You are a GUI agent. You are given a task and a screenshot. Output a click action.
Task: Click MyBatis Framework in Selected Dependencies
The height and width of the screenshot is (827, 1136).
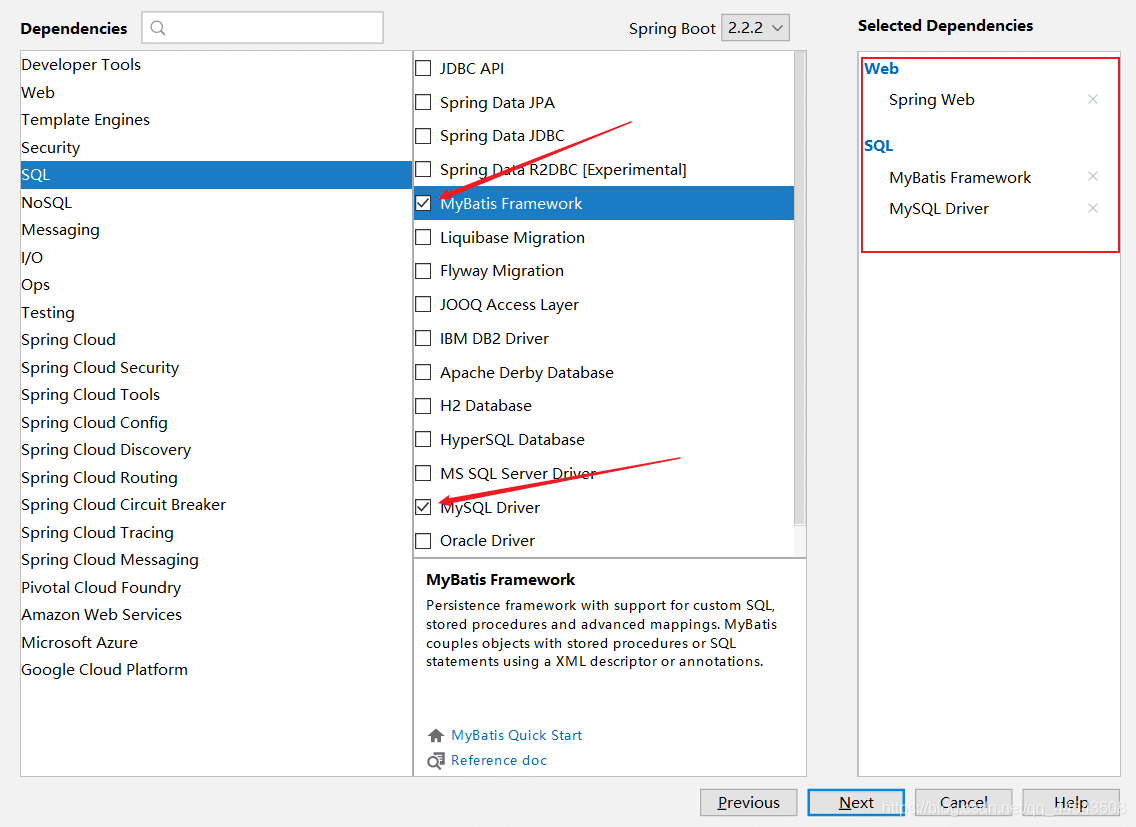960,178
